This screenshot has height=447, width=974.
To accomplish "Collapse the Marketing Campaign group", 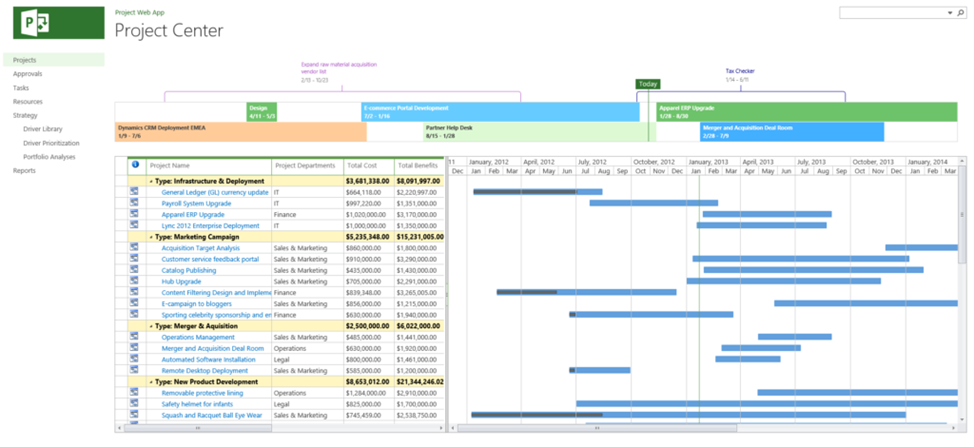I will coord(151,237).
